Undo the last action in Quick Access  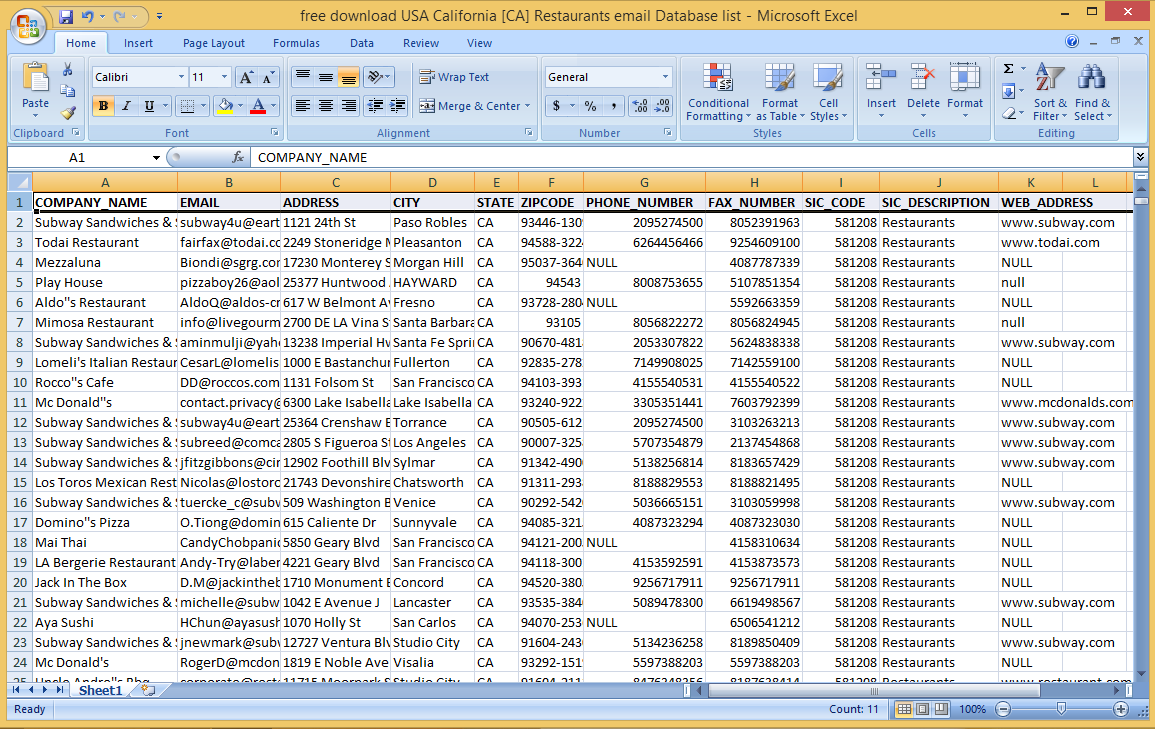[x=88, y=16]
